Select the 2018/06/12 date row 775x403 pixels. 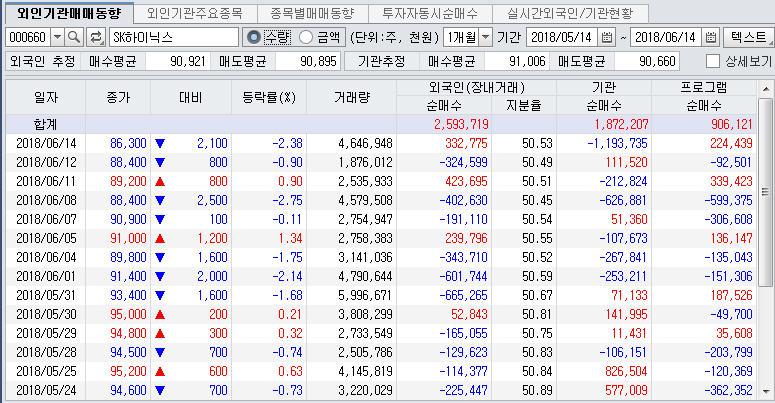click(x=381, y=162)
